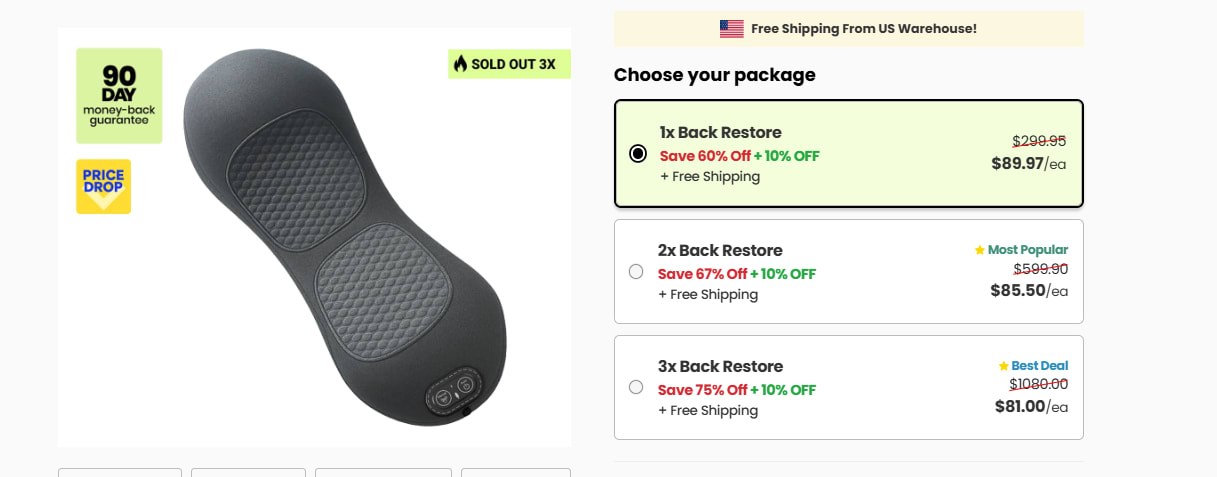The image size is (1217, 477).
Task: Click the US flag icon
Action: pos(731,29)
